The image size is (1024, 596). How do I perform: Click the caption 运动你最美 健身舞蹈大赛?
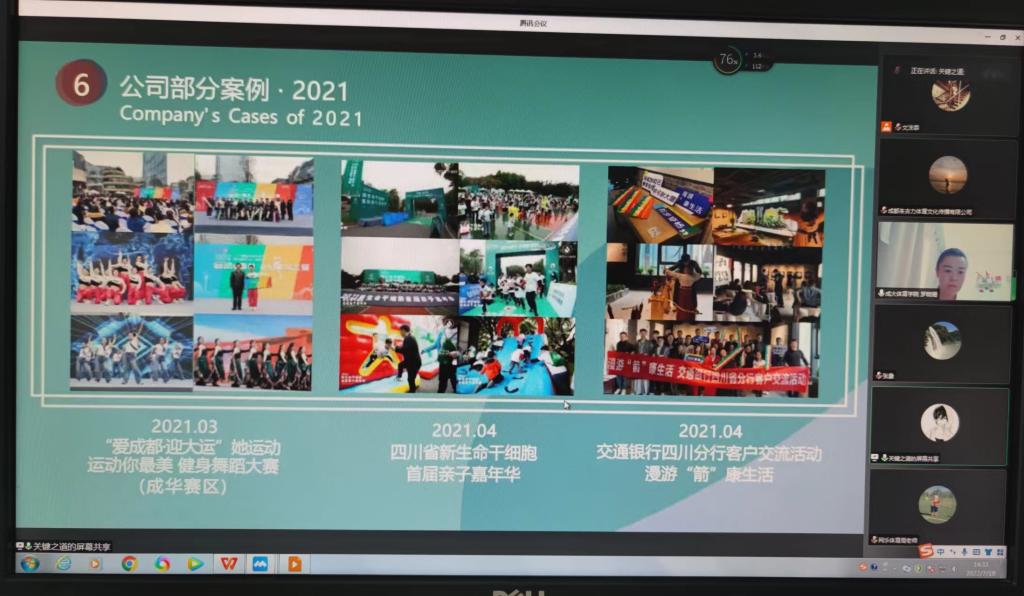(184, 465)
